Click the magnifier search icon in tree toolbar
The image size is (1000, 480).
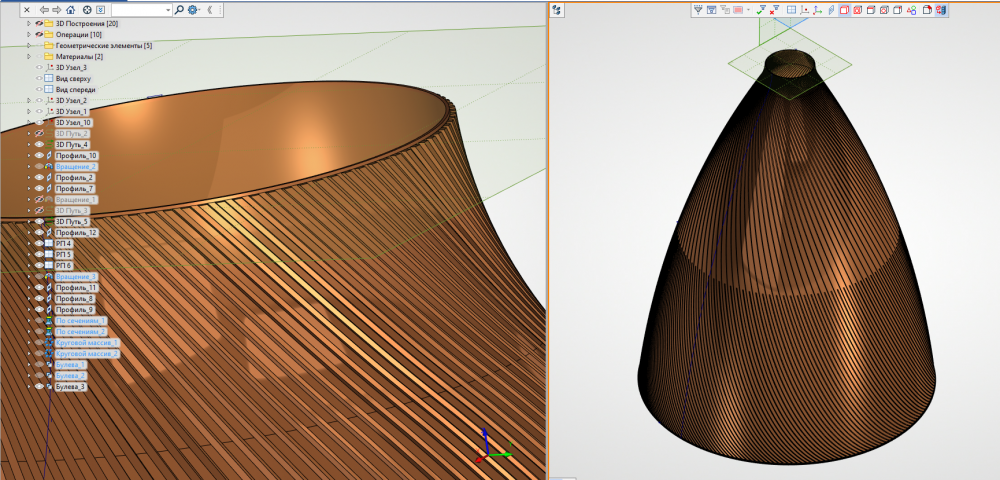pyautogui.click(x=179, y=9)
